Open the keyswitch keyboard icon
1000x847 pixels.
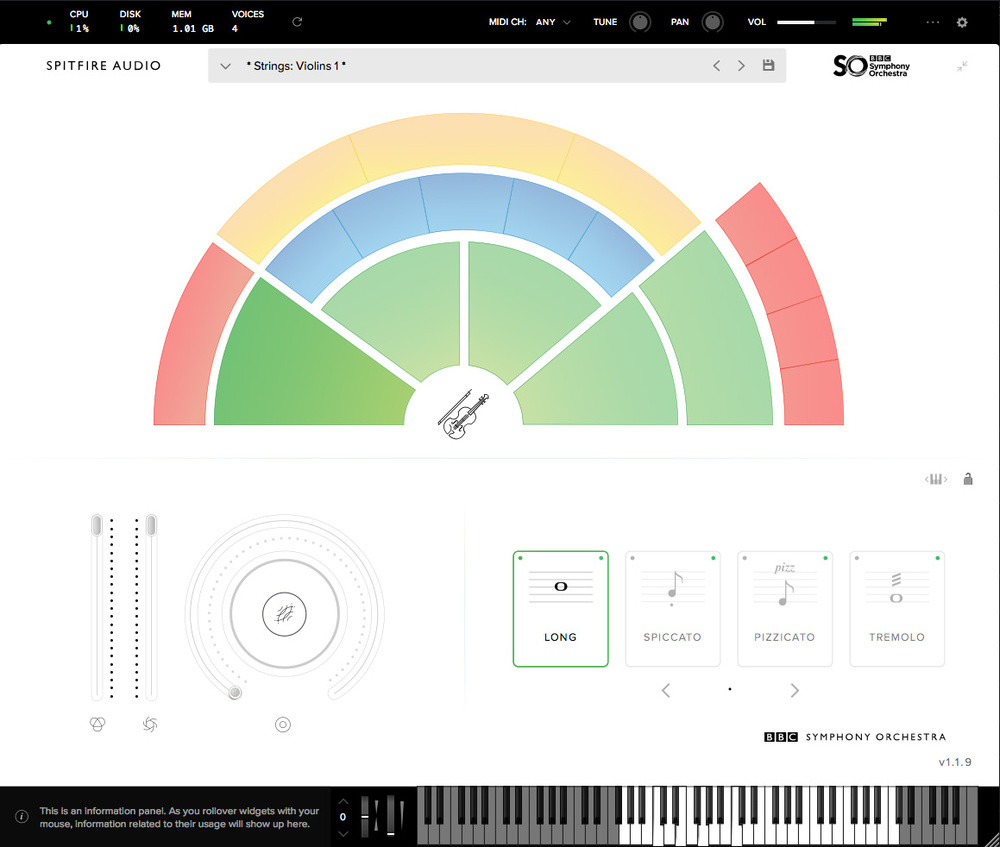(x=936, y=479)
